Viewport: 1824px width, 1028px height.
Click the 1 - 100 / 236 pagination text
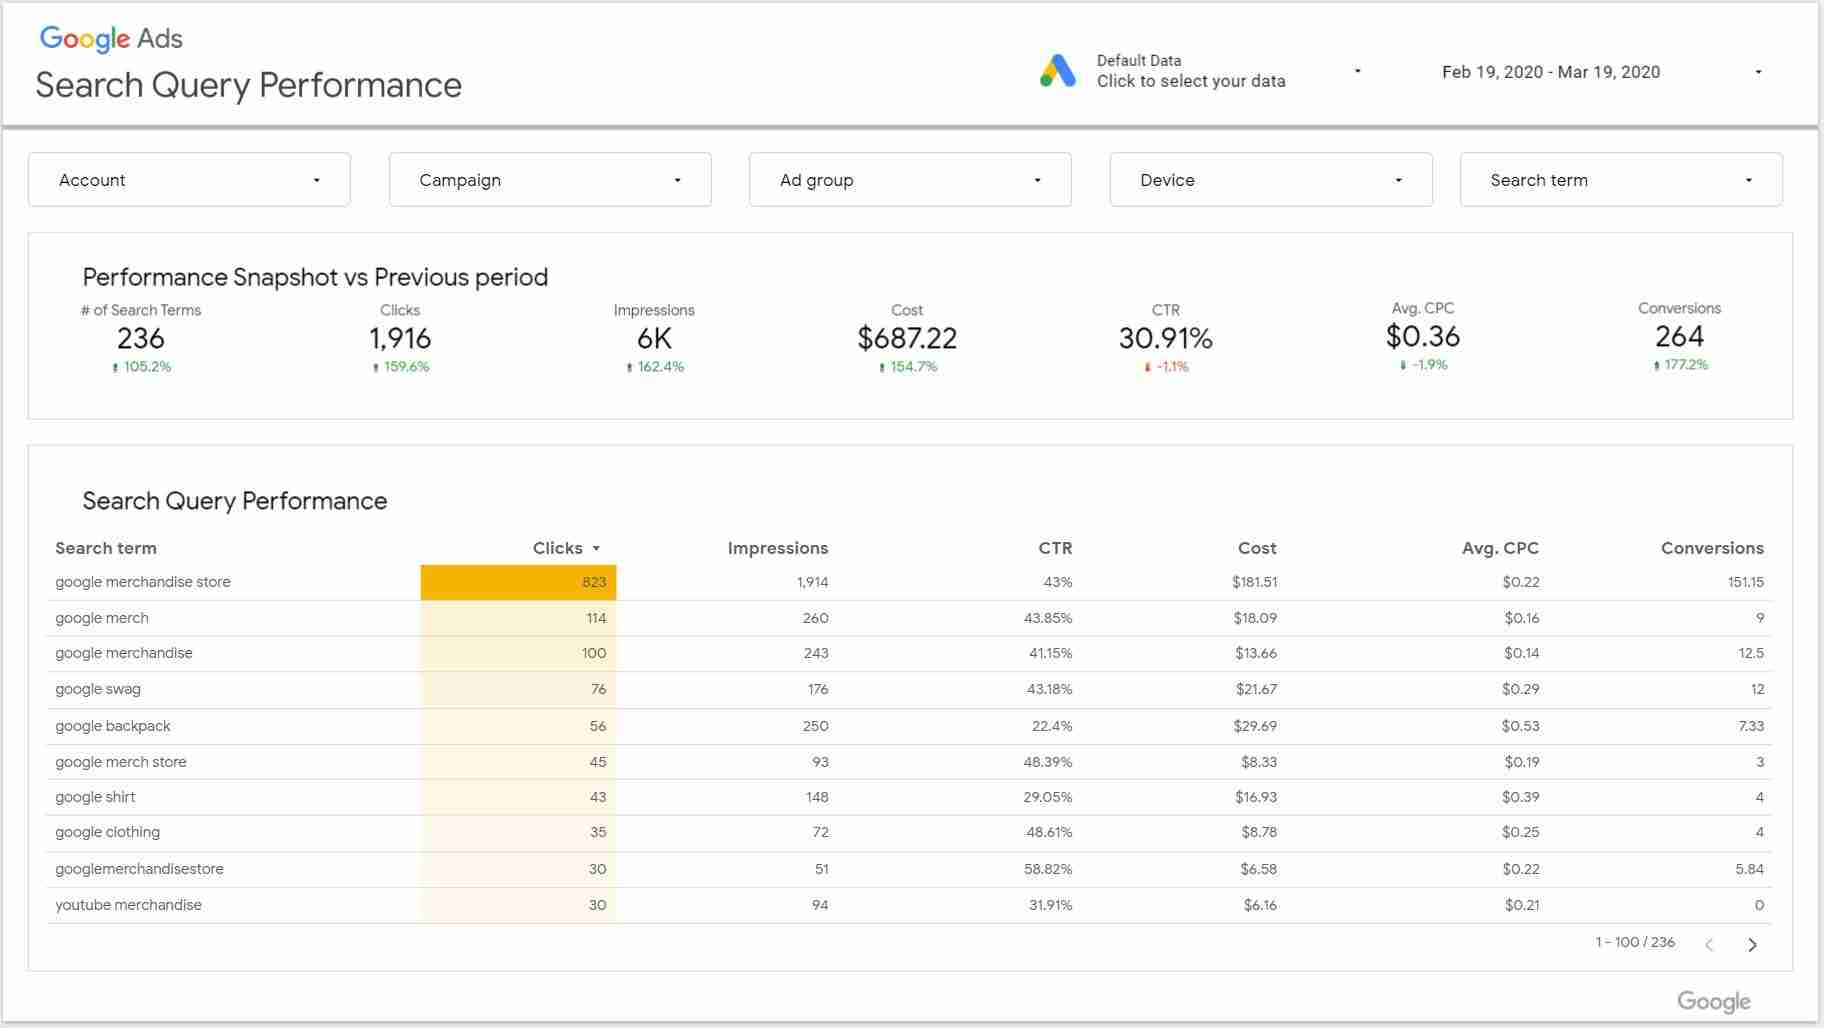point(1635,942)
